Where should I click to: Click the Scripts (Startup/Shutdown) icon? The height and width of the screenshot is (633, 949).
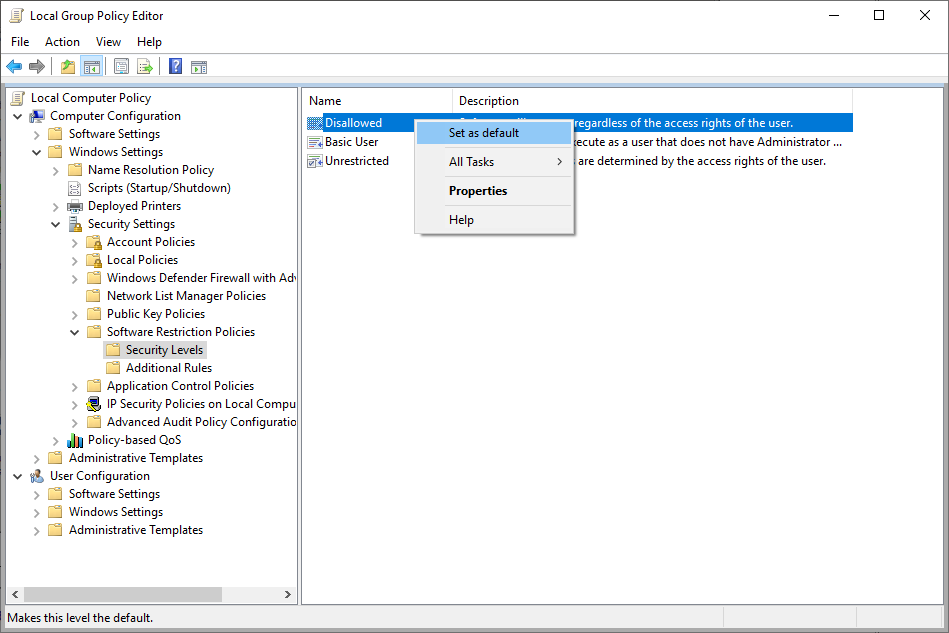coord(74,188)
